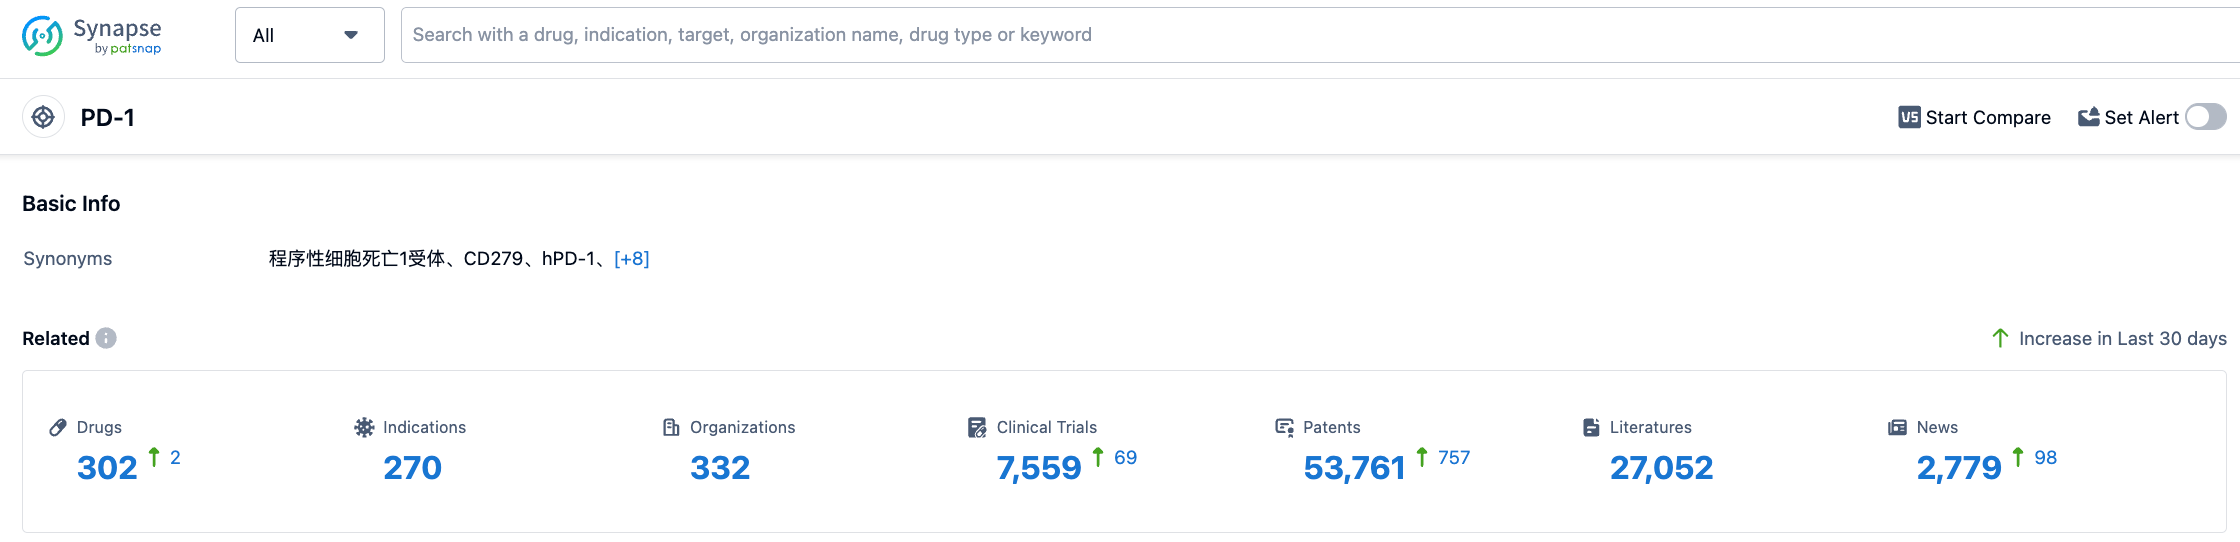Open the 302 related drugs count
This screenshot has height=542, width=2240.
click(107, 468)
